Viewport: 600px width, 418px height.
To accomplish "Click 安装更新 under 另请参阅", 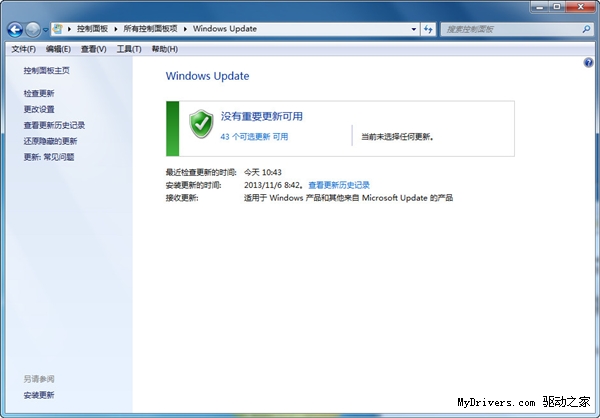I will (39, 395).
